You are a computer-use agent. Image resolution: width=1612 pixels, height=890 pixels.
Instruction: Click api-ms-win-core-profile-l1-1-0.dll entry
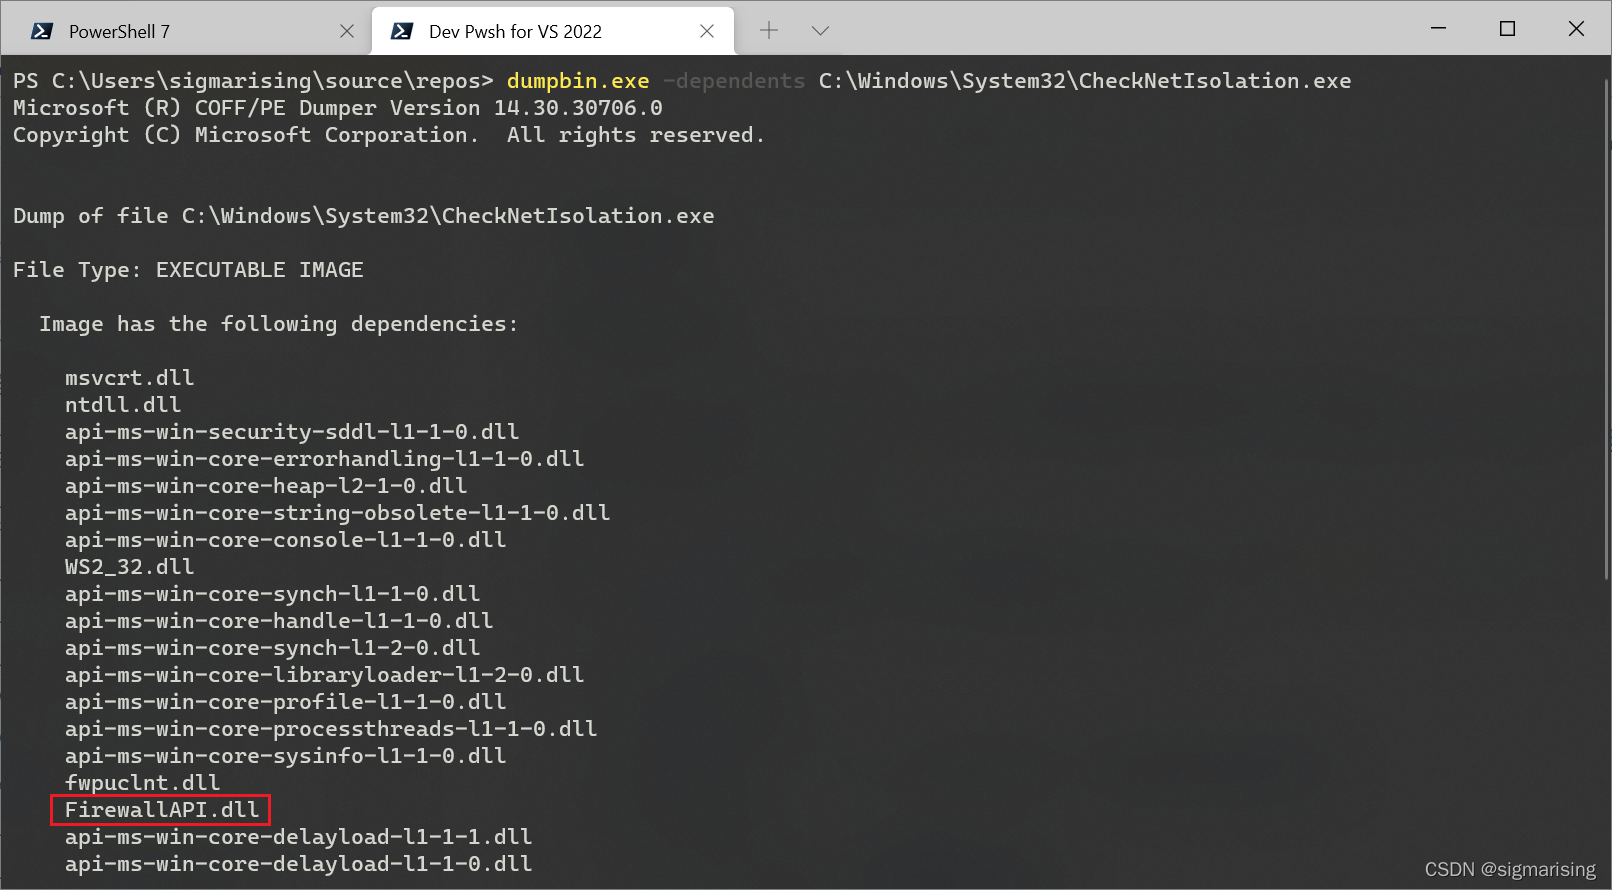(x=286, y=702)
